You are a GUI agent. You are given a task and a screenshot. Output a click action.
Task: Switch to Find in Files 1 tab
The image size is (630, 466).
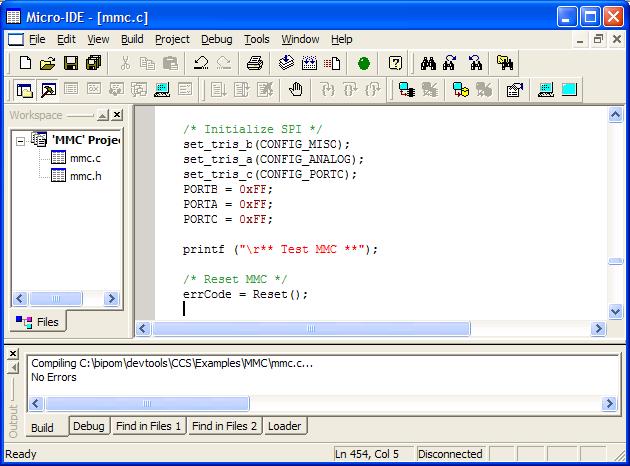148,426
